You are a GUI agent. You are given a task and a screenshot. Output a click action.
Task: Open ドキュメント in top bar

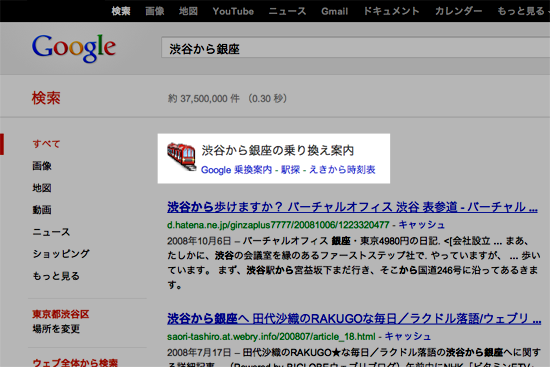click(391, 11)
